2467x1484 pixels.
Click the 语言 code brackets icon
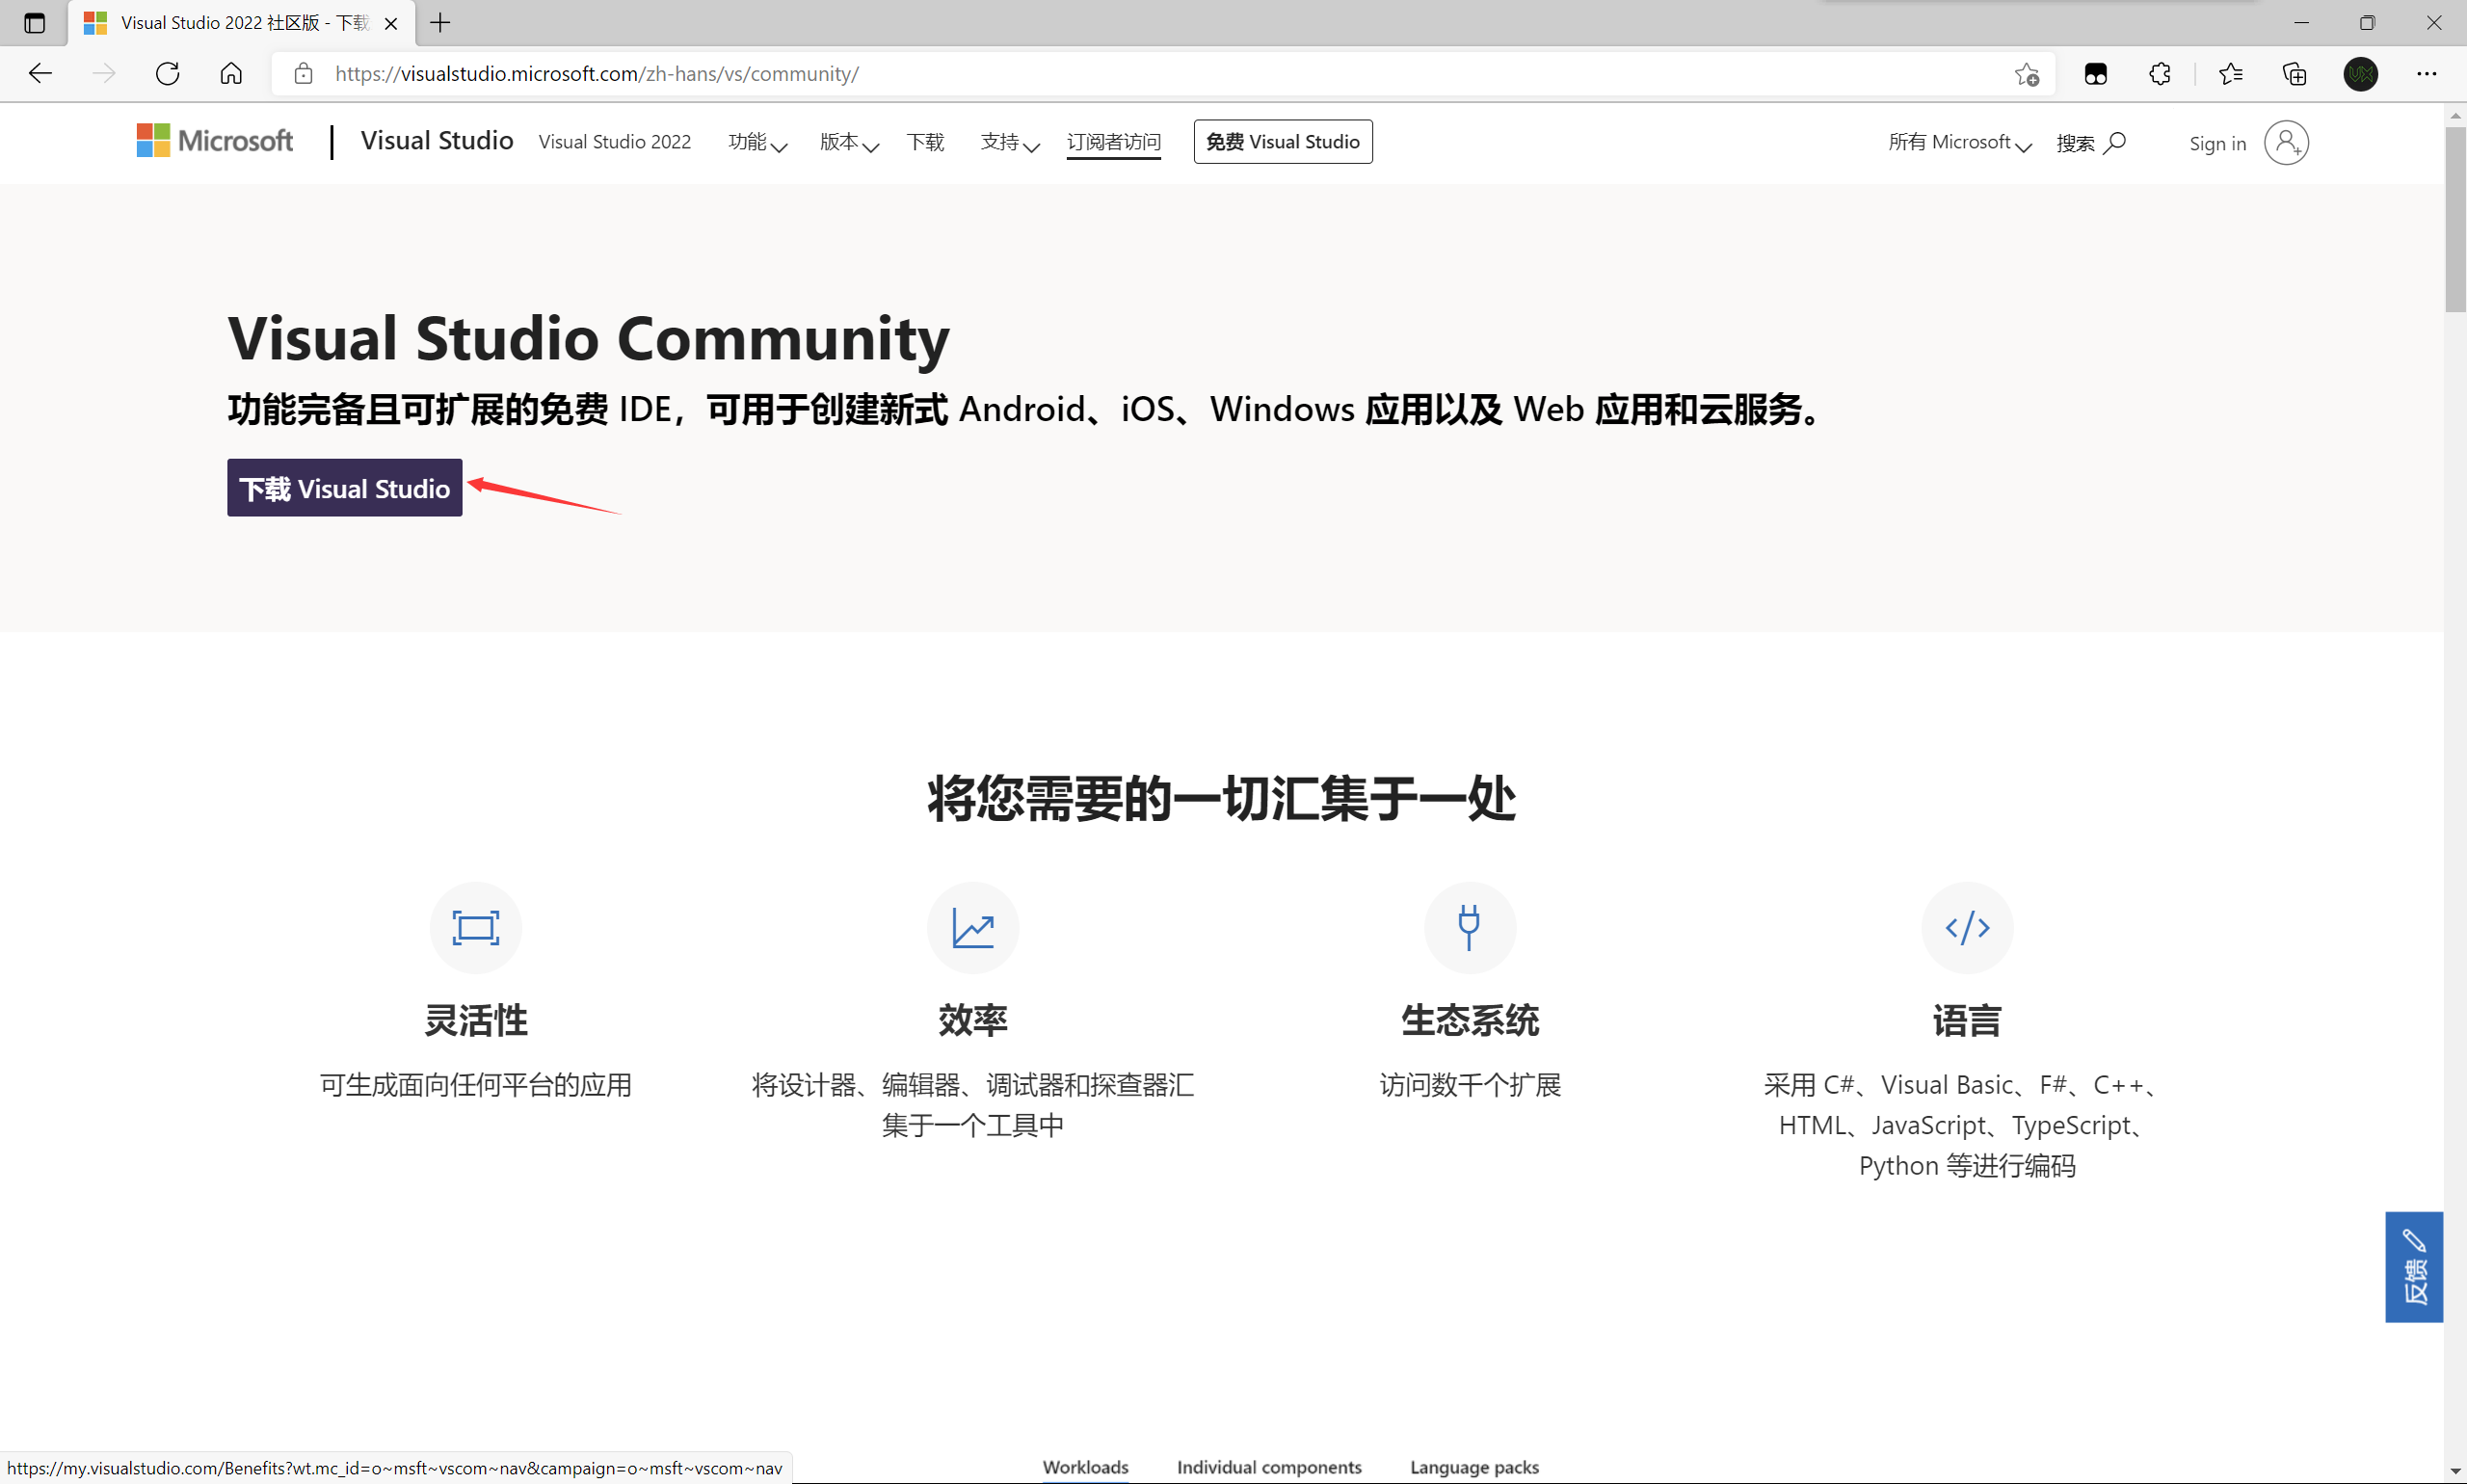click(x=1967, y=927)
